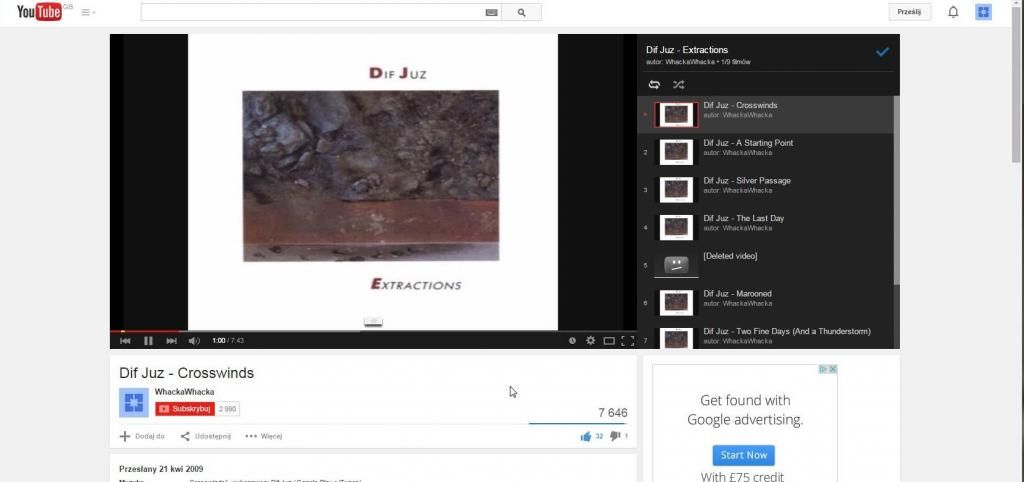Click Dodaj do button
The height and width of the screenshot is (482, 1024).
(142, 436)
